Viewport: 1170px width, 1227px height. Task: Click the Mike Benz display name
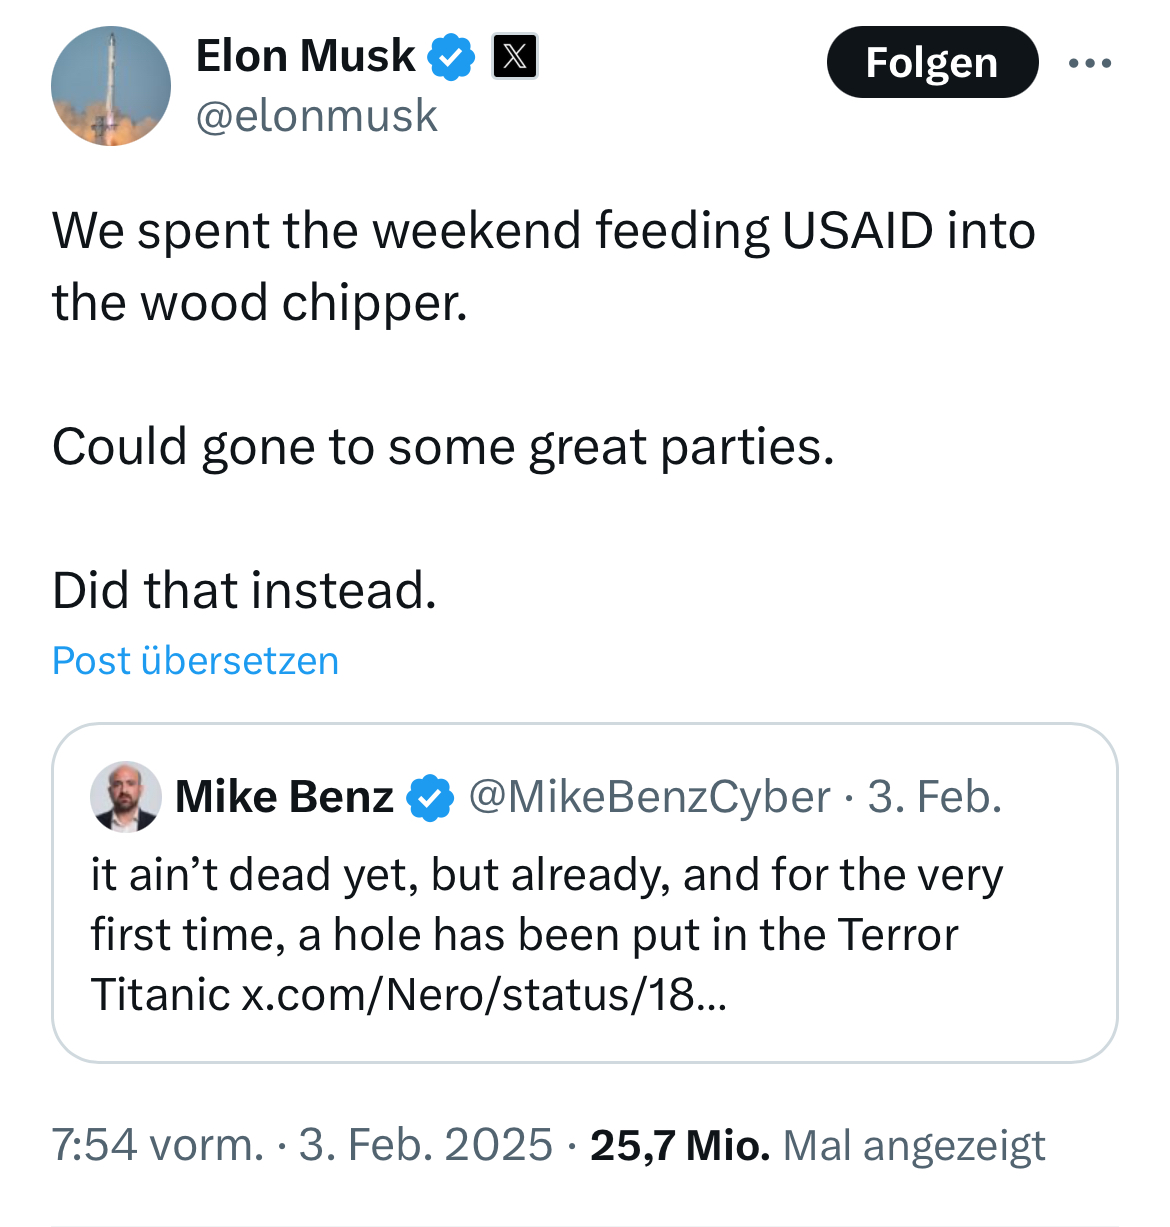284,797
